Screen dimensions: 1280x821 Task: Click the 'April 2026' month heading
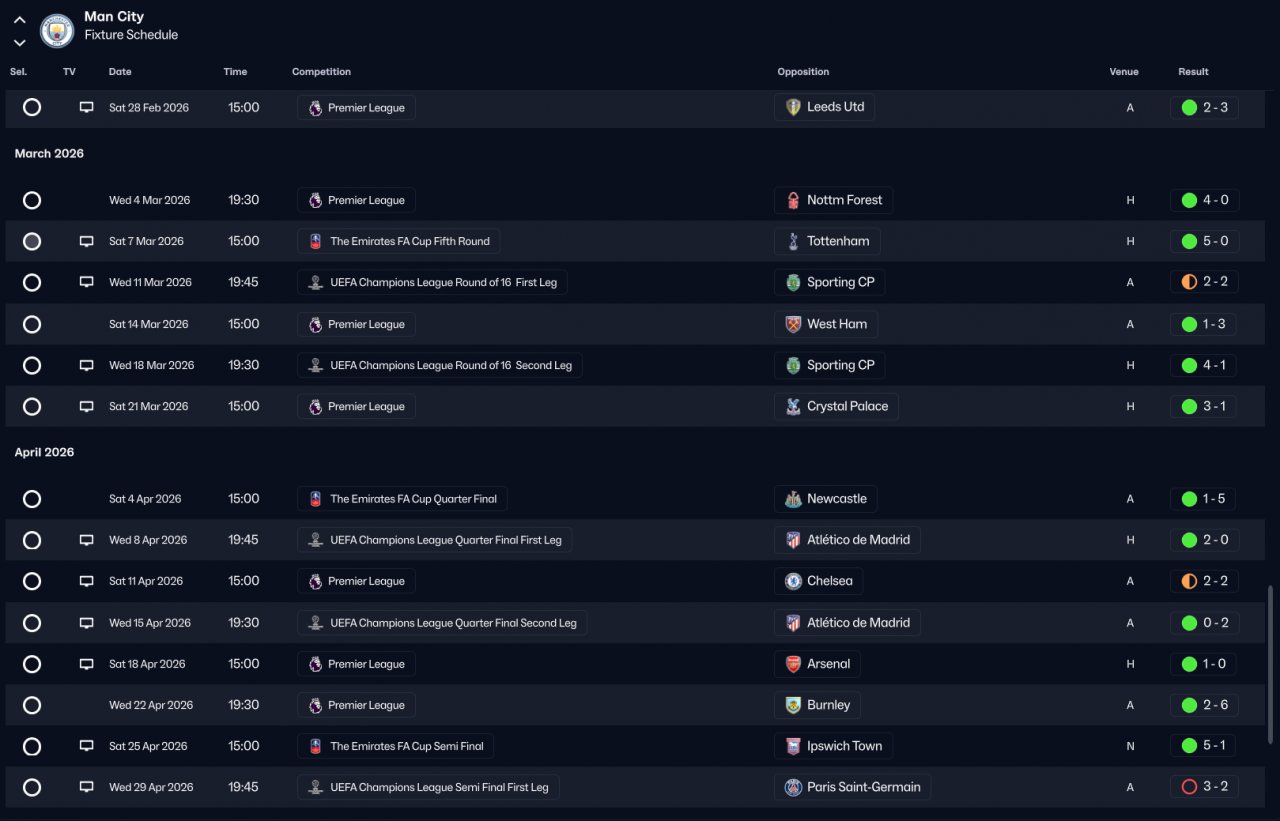(44, 452)
